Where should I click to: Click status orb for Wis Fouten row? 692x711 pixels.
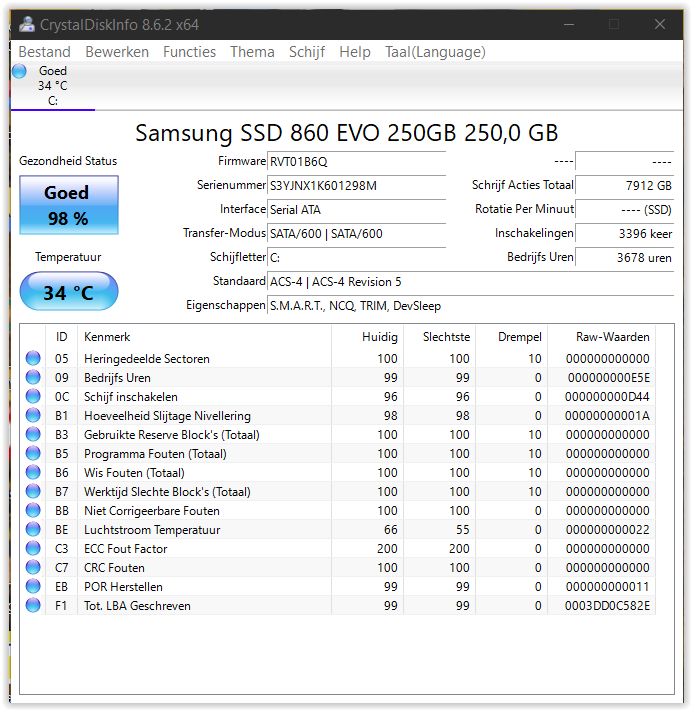point(33,472)
